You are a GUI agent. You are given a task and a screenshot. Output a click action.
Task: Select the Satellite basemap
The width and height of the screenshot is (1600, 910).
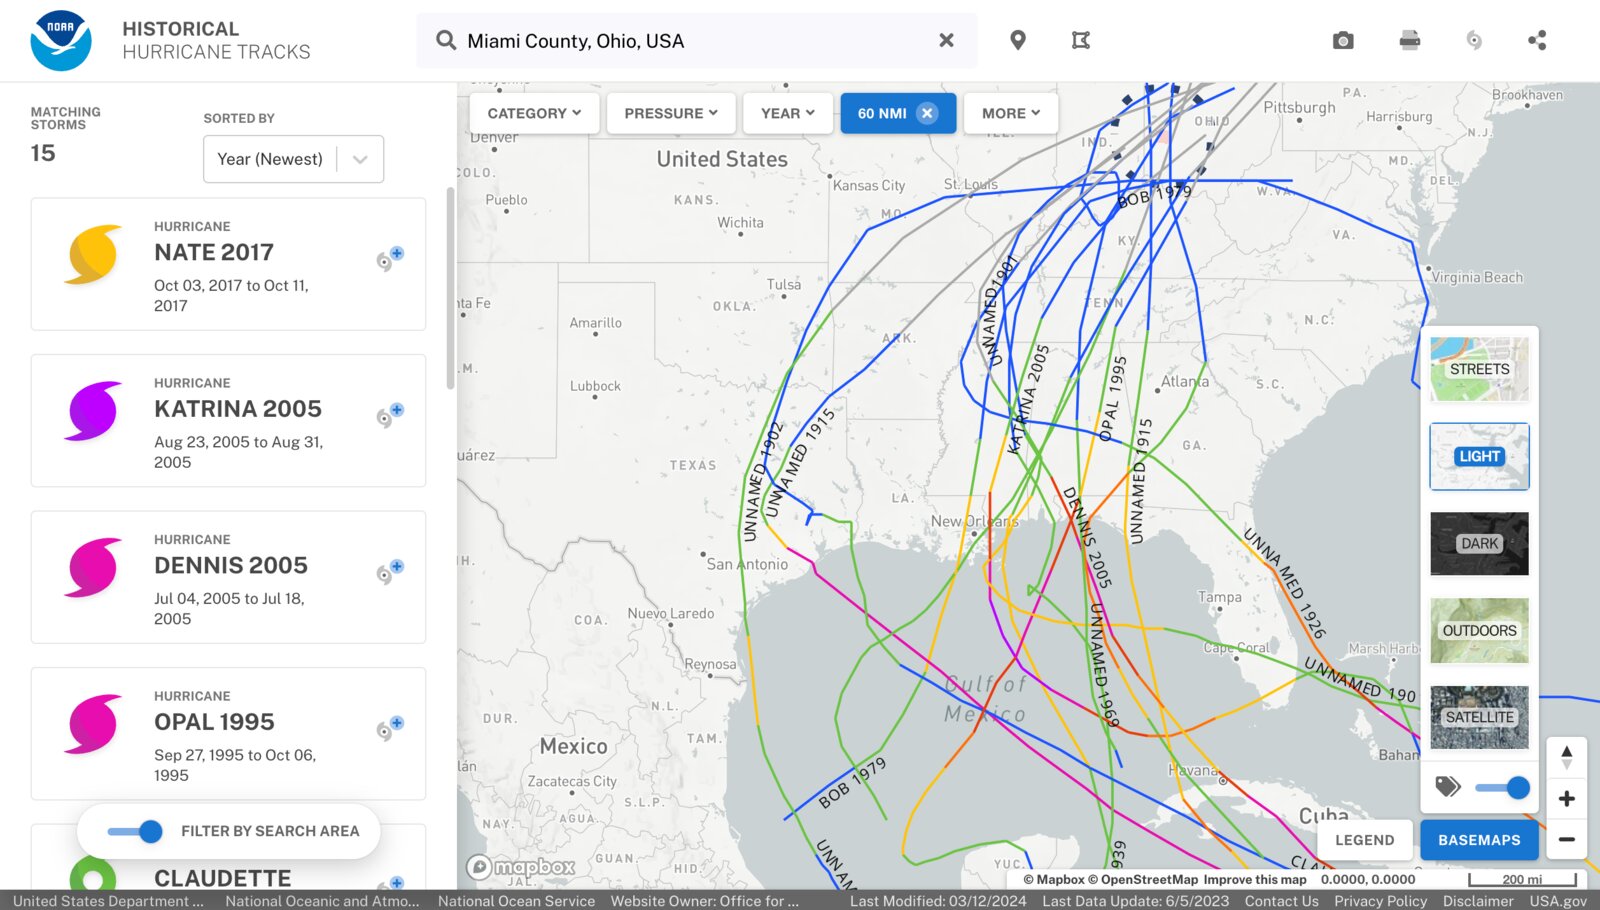tap(1479, 717)
